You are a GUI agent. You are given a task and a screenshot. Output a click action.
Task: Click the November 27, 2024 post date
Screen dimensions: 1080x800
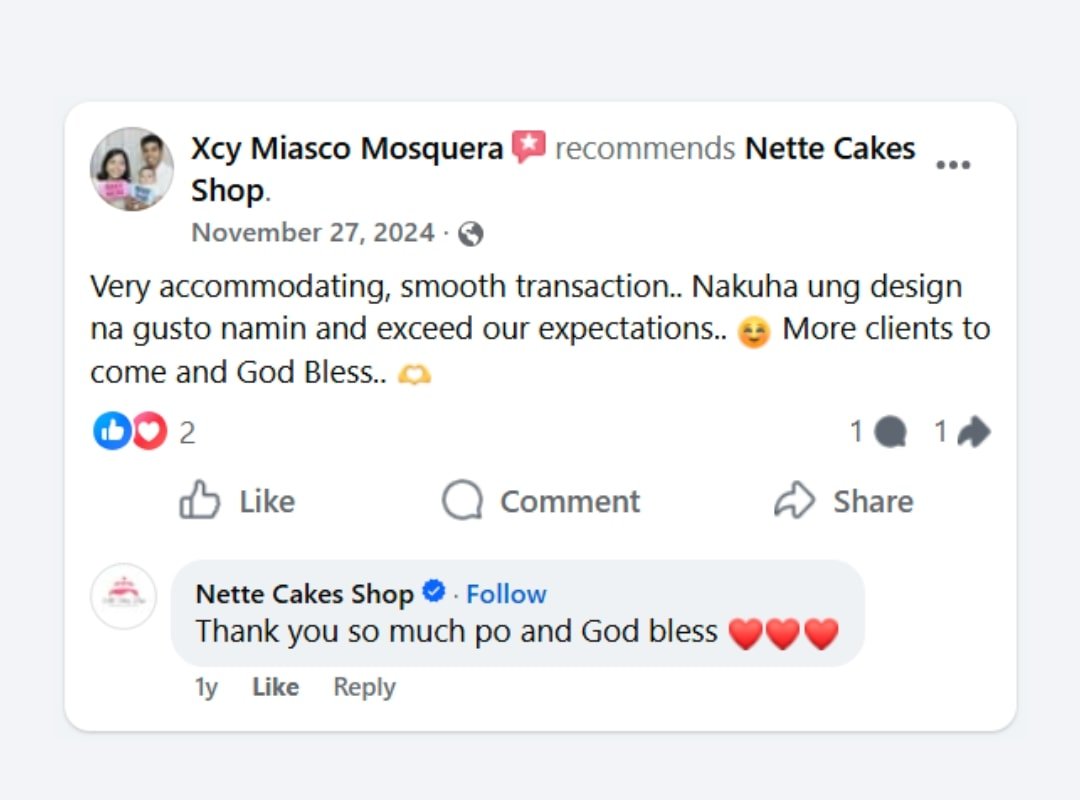[313, 233]
